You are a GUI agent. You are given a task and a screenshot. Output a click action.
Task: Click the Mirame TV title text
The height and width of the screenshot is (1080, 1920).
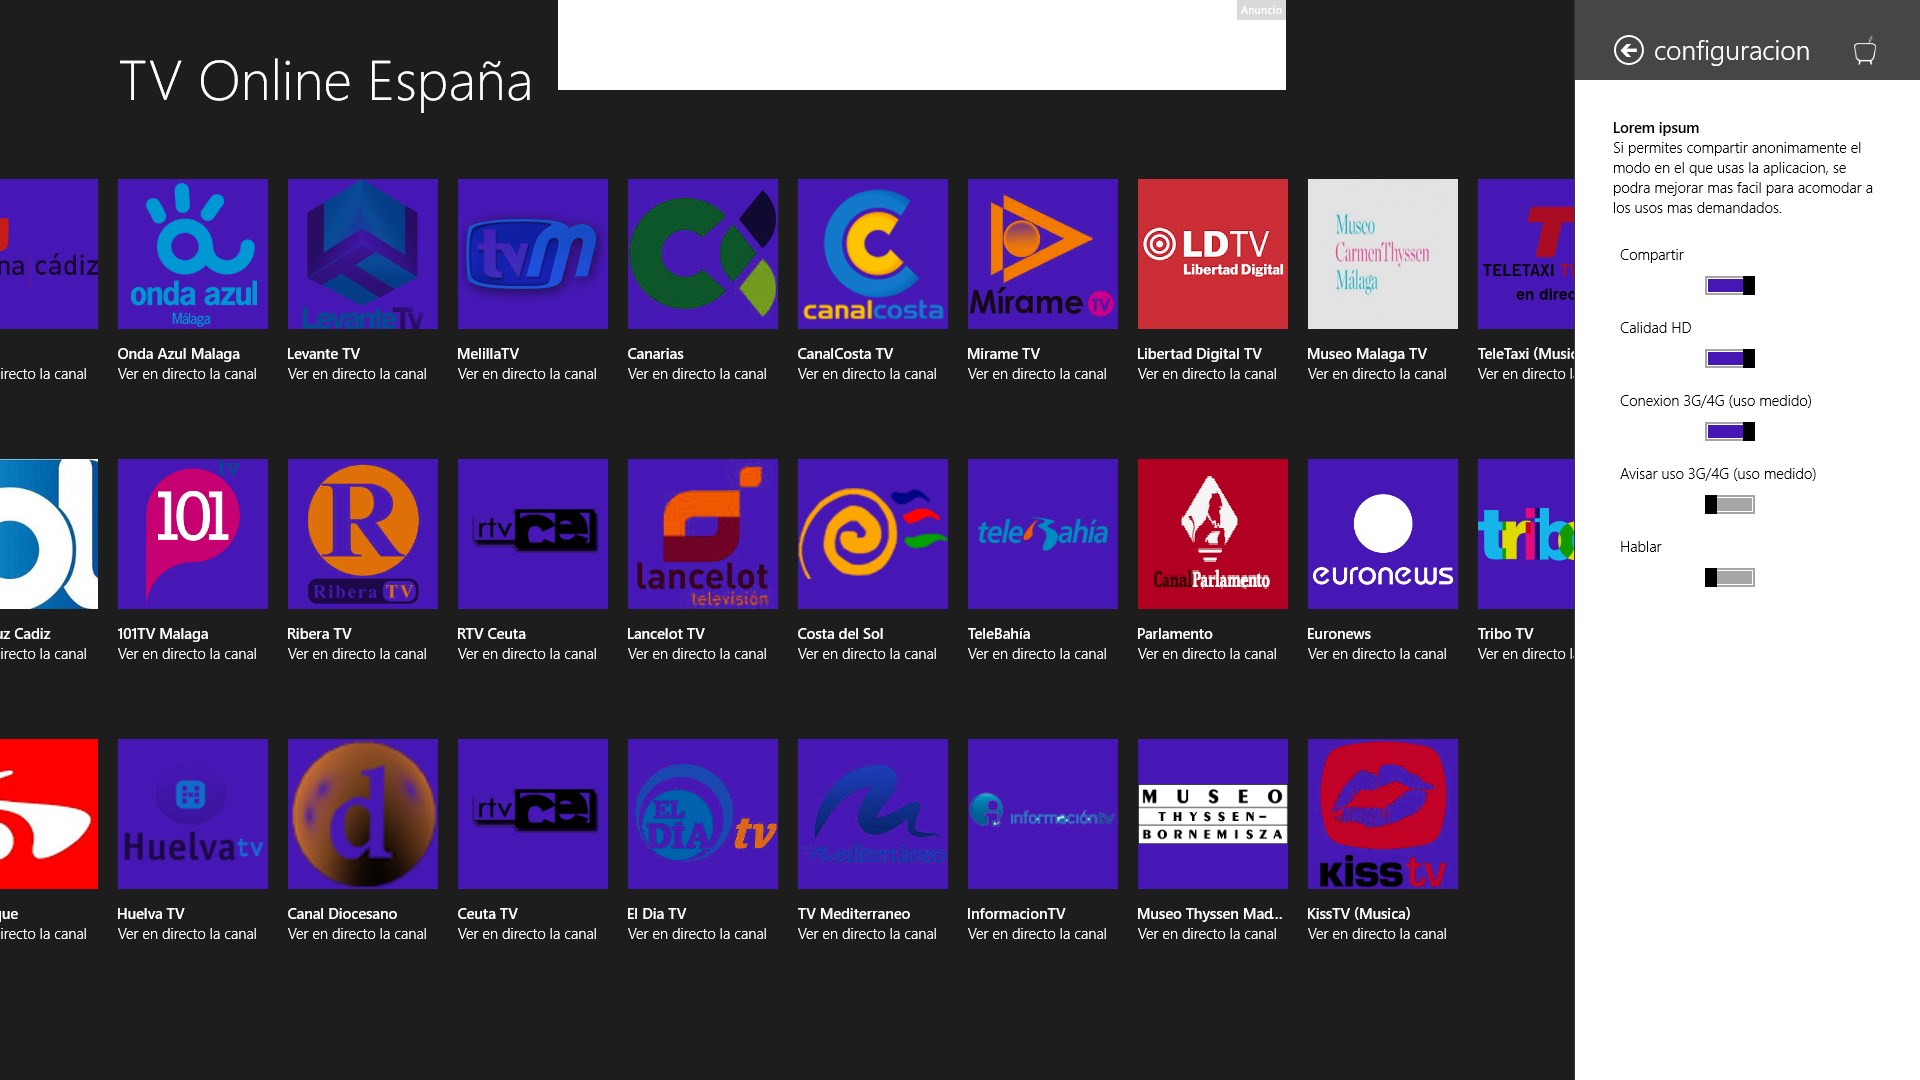[1003, 354]
